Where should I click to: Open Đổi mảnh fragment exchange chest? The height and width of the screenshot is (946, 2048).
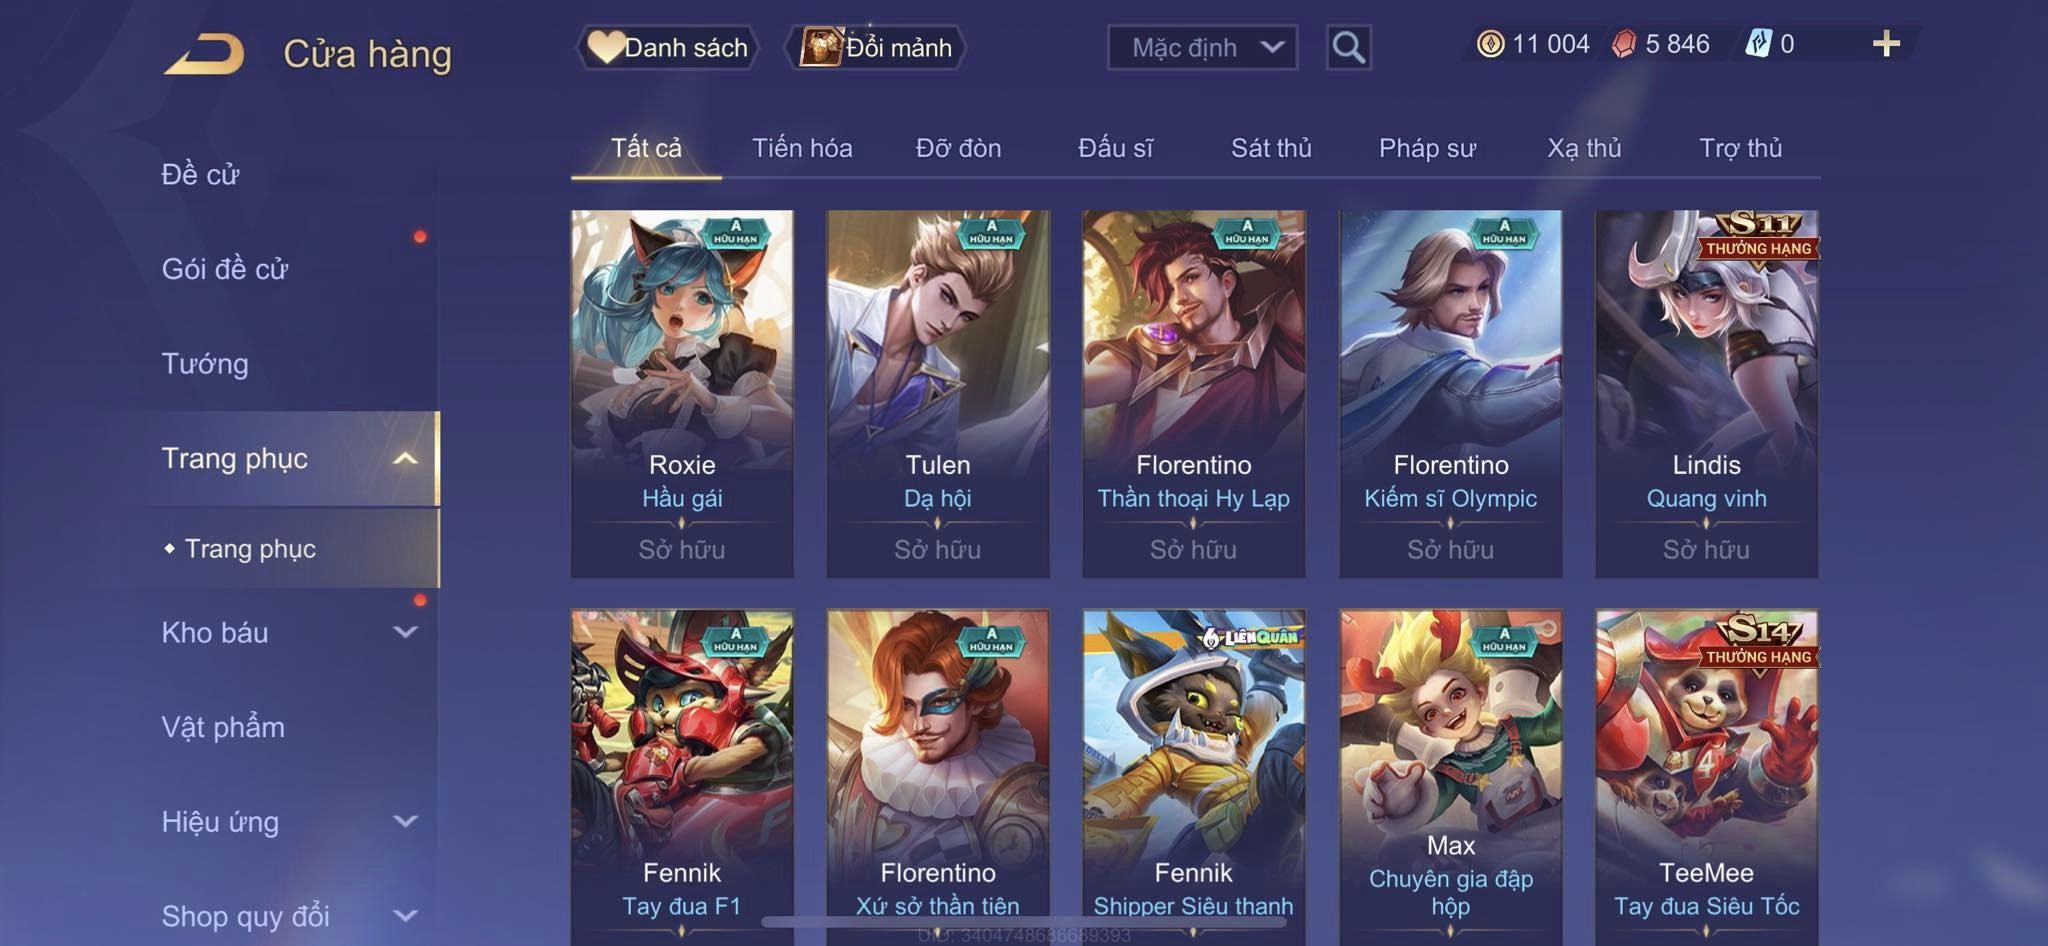[x=876, y=47]
